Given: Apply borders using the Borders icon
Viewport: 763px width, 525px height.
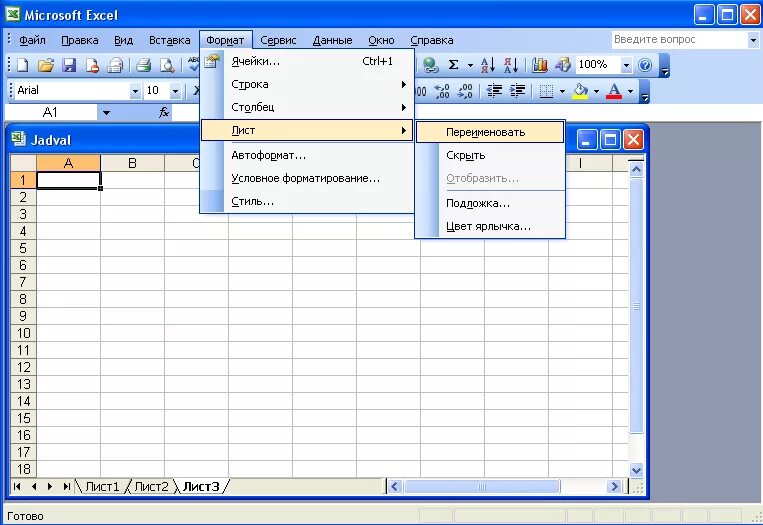Looking at the screenshot, I should (x=546, y=91).
